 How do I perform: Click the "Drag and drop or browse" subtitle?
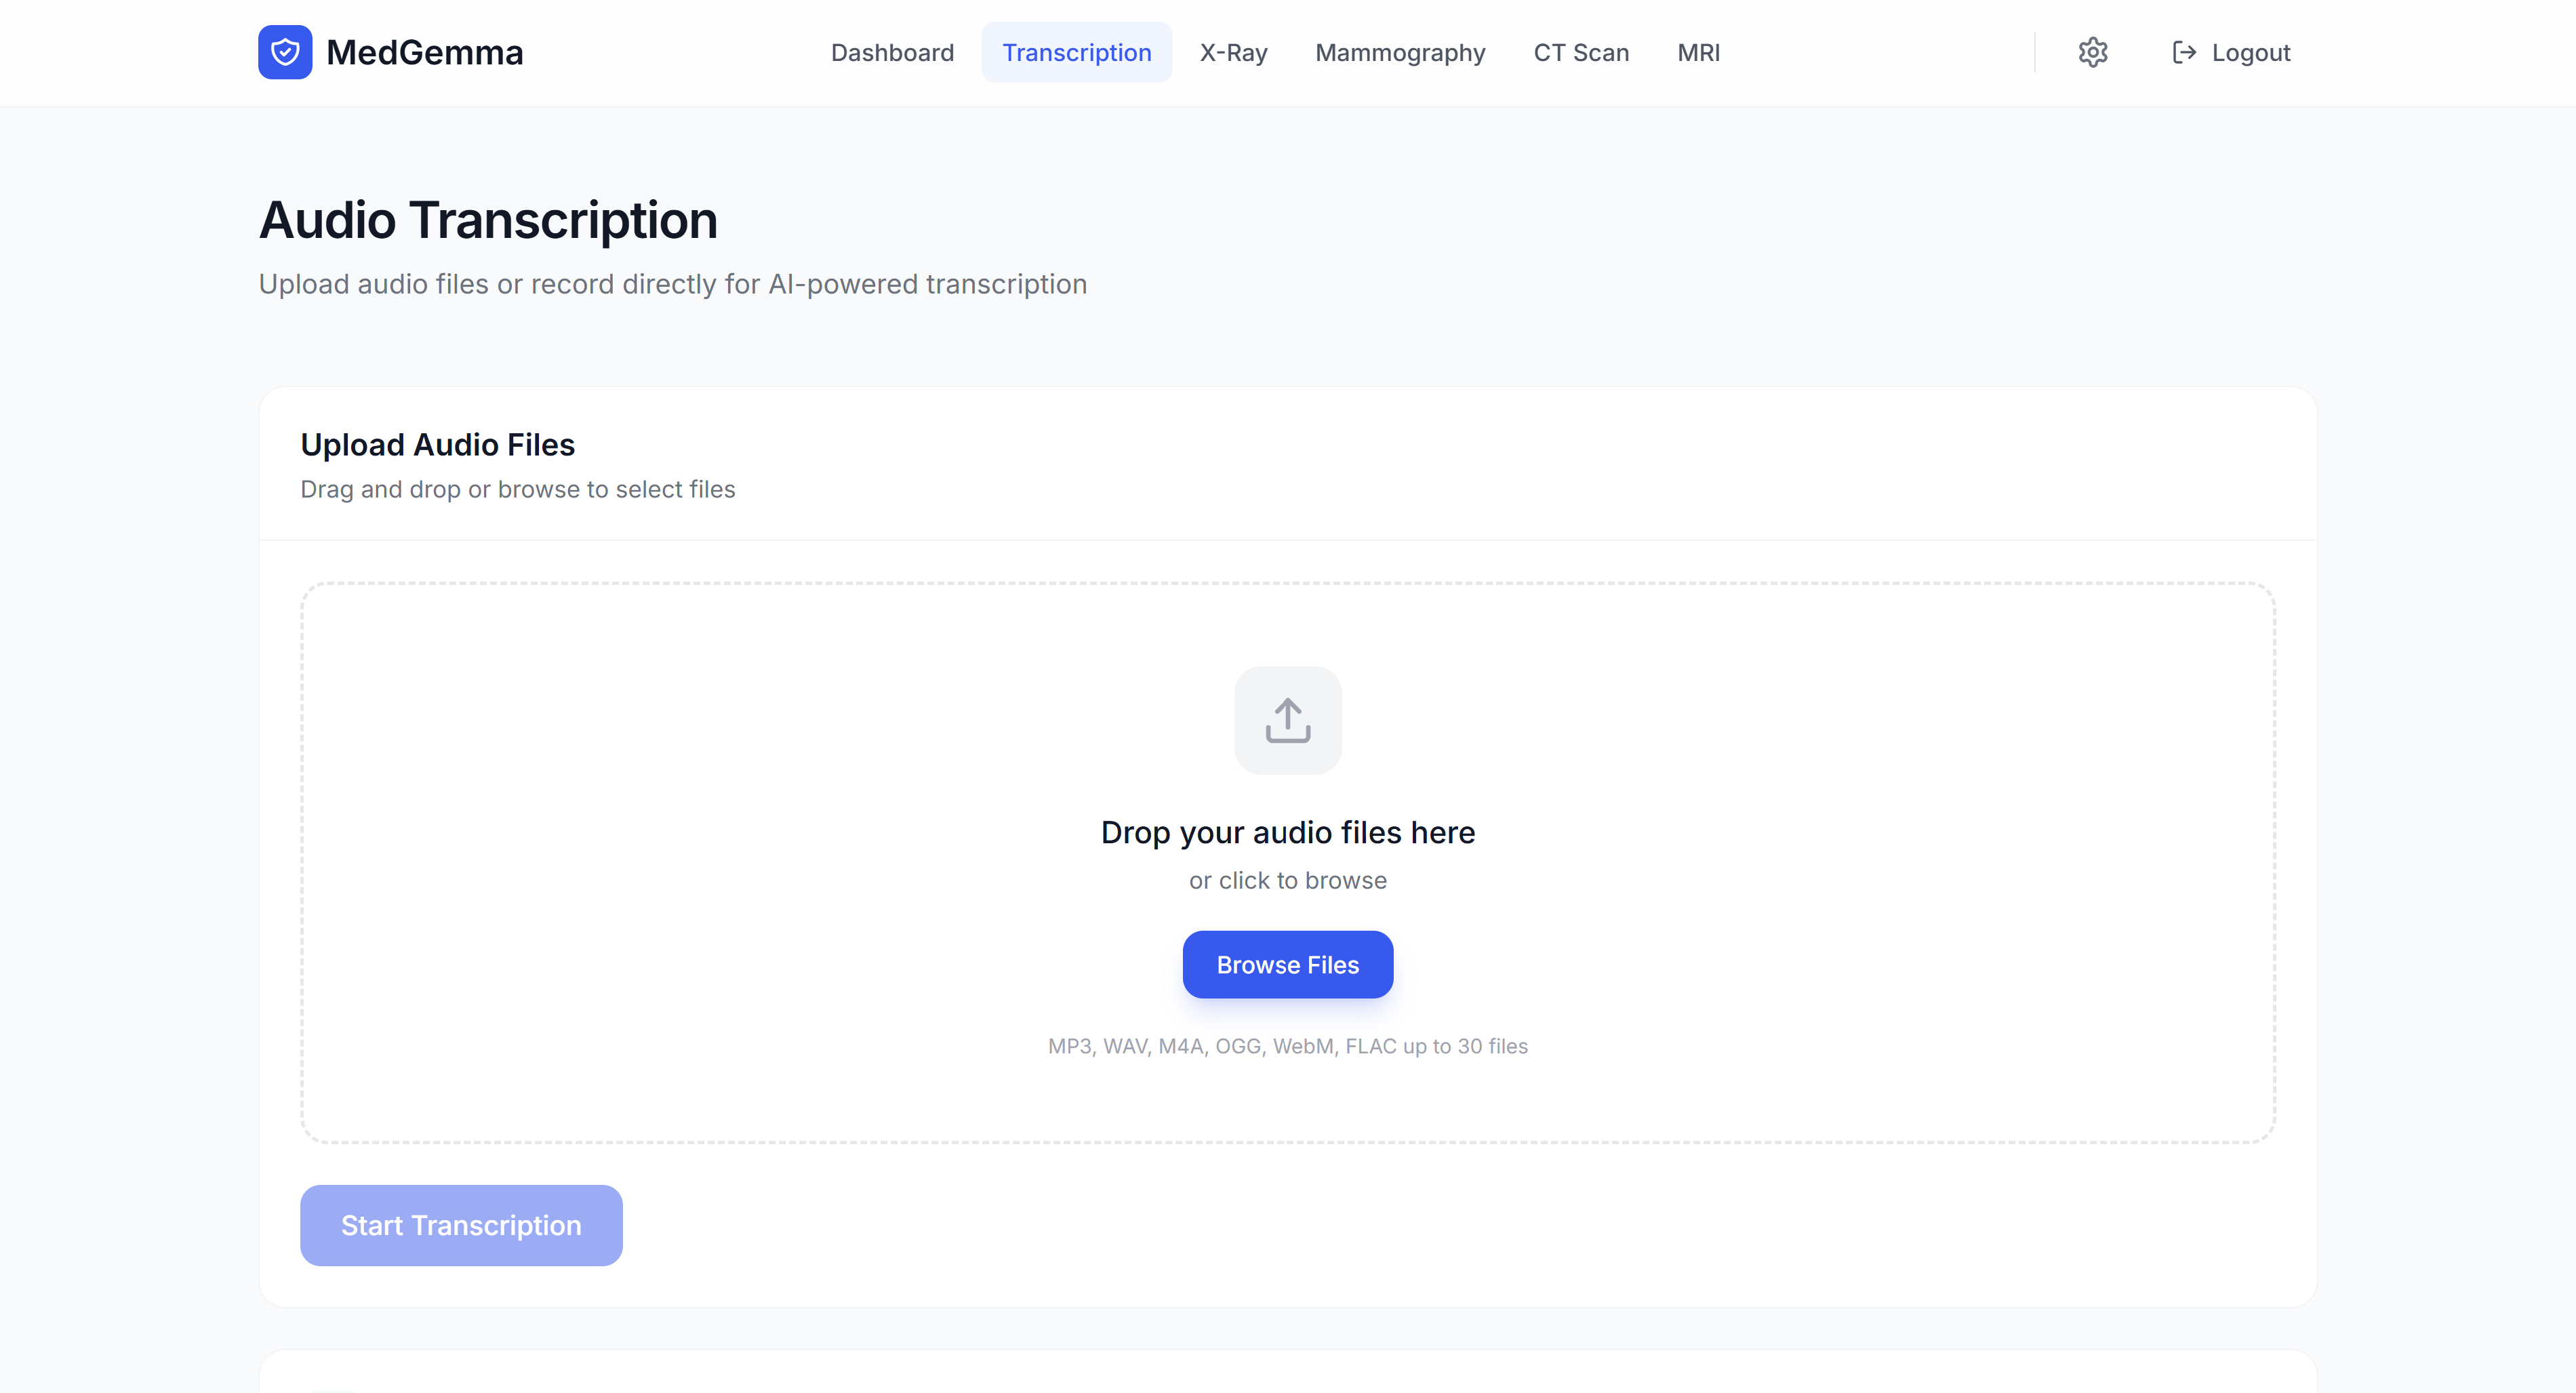point(517,489)
